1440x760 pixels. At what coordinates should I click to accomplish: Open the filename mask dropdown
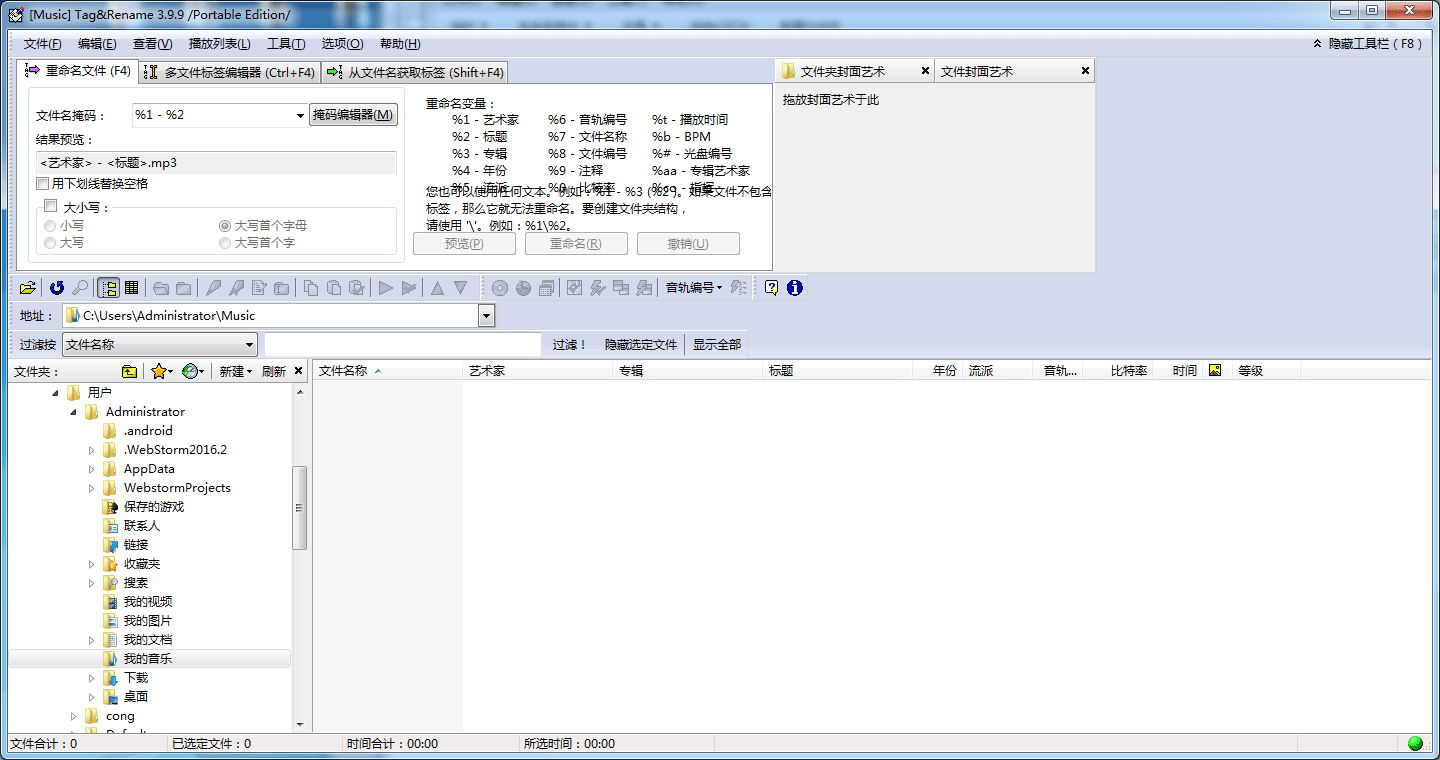click(300, 116)
